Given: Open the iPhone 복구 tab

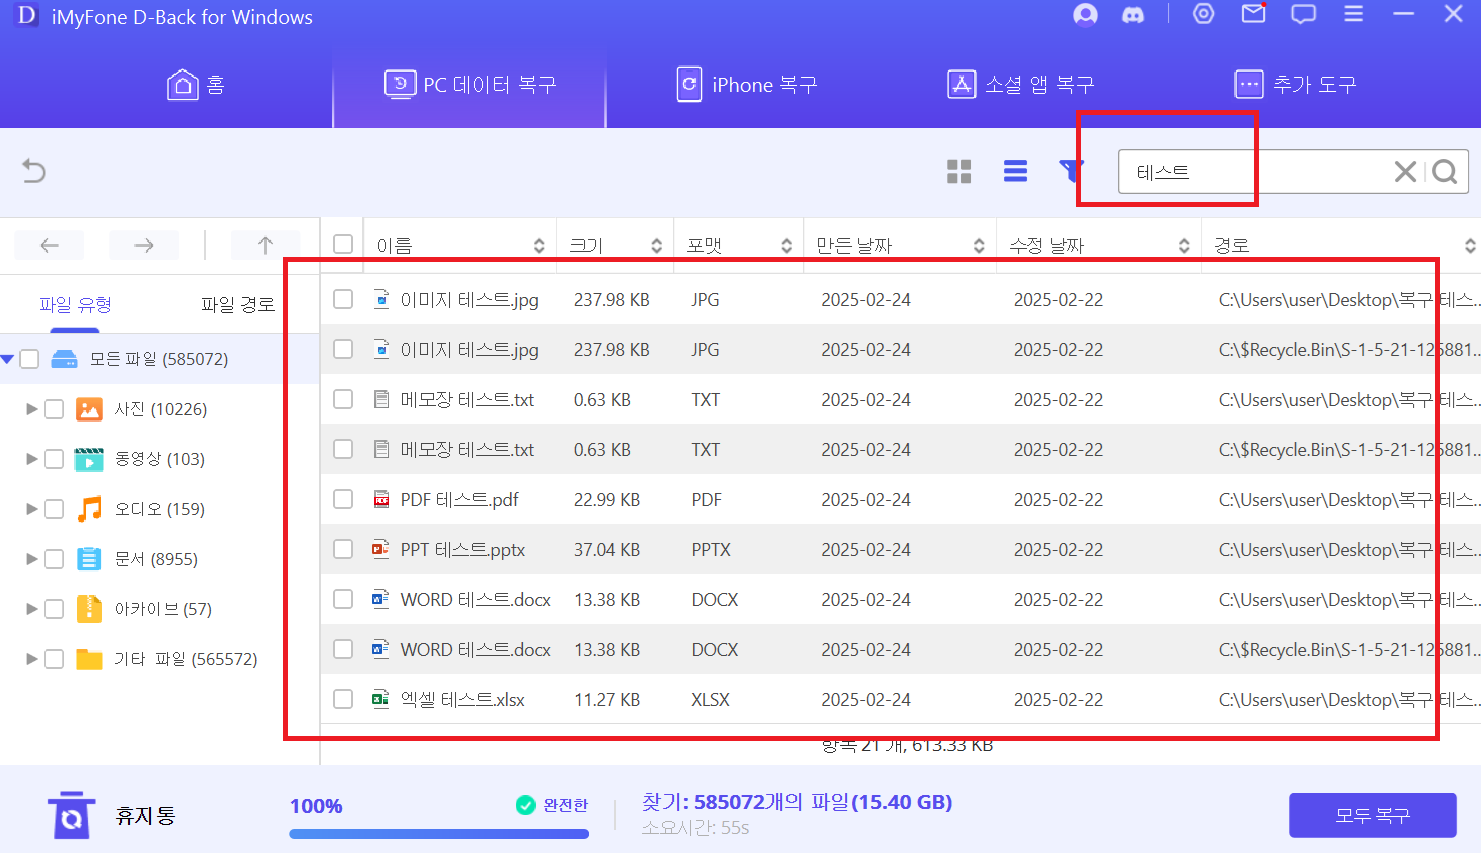Looking at the screenshot, I should click(x=747, y=85).
